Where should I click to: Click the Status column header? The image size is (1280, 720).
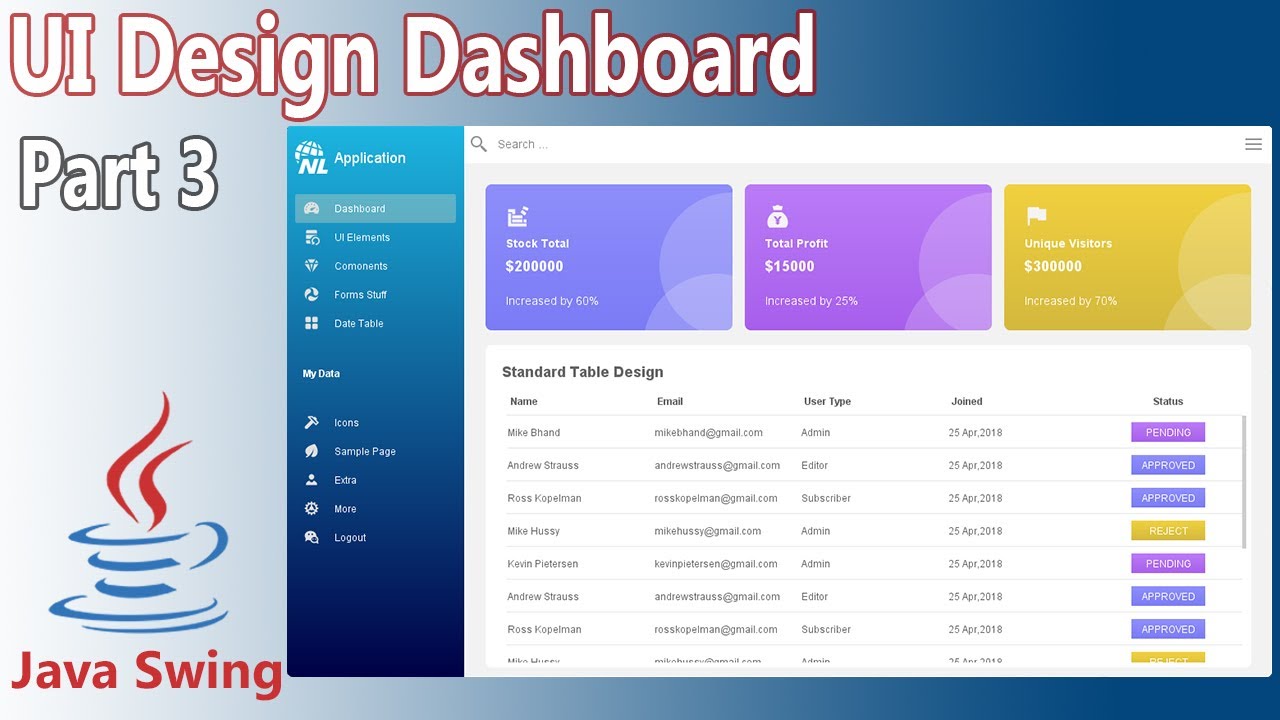click(1168, 401)
